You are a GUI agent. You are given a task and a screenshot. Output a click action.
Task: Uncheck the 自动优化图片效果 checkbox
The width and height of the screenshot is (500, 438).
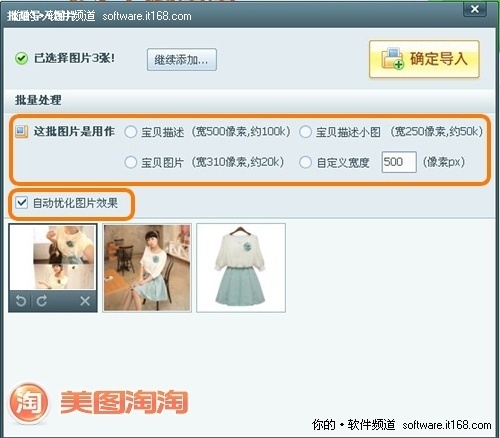(x=21, y=202)
